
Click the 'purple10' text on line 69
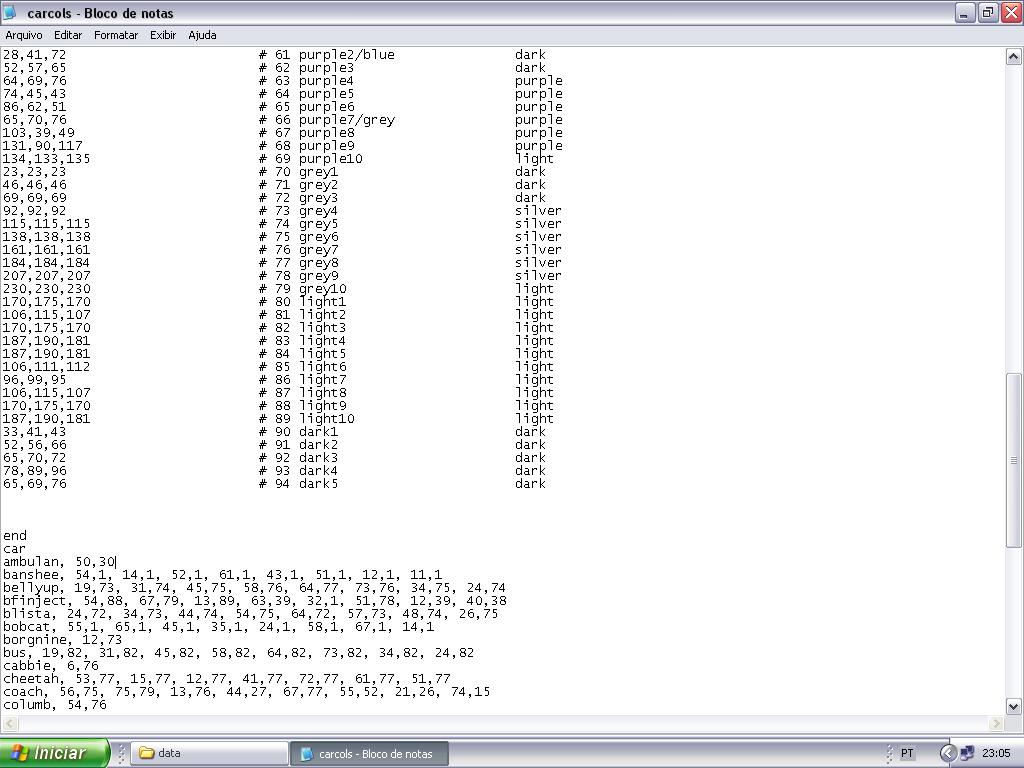click(x=330, y=159)
